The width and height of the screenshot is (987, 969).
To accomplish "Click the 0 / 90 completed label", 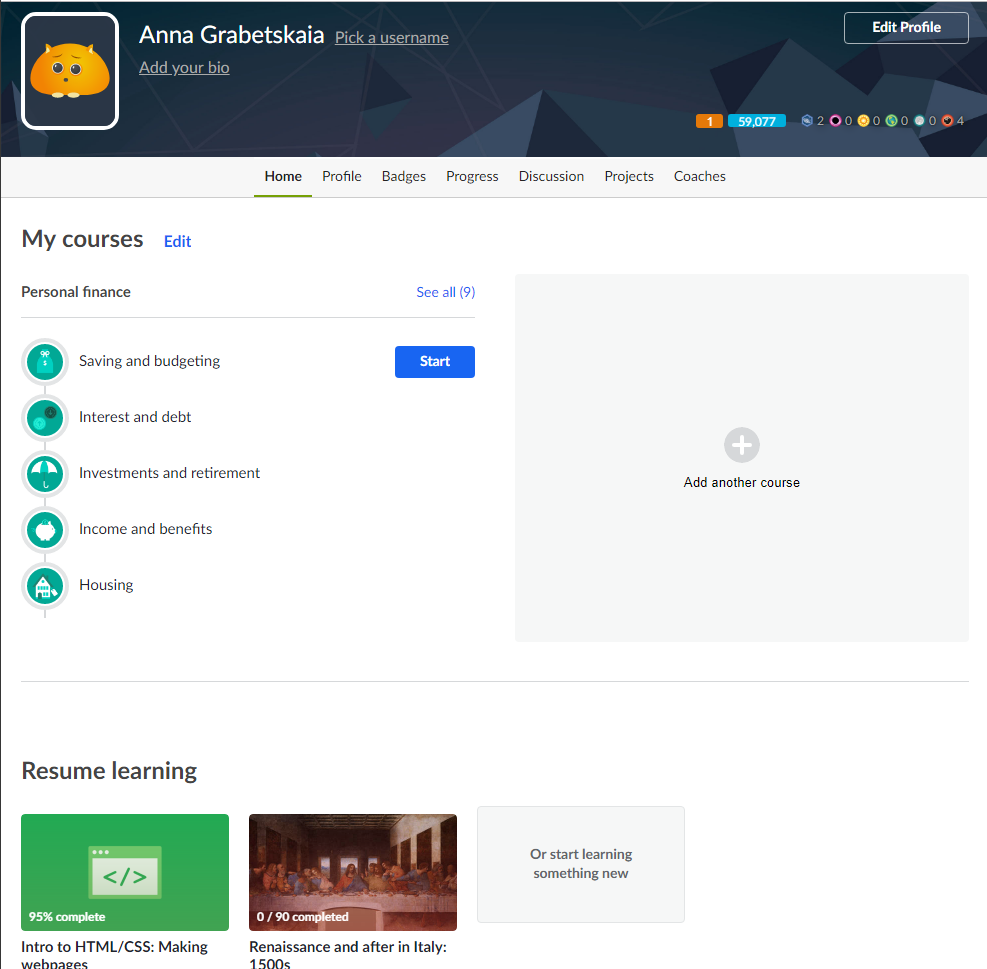I will tap(302, 917).
